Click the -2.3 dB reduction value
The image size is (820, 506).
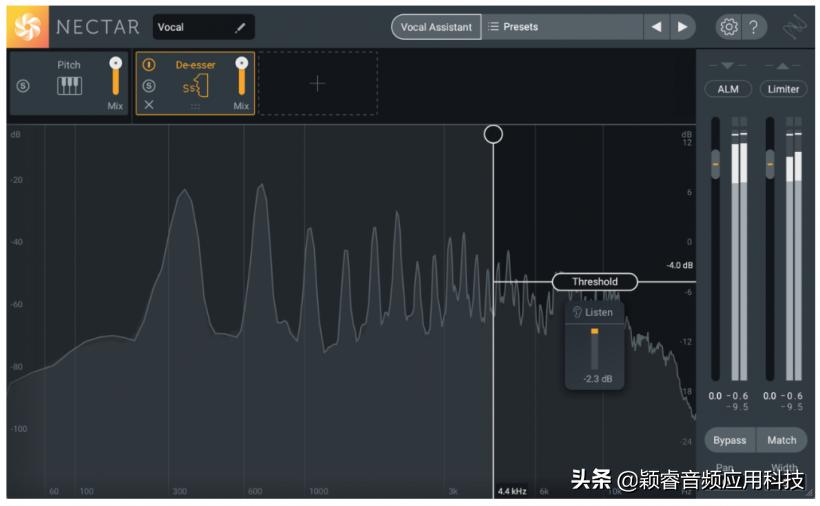coord(598,379)
